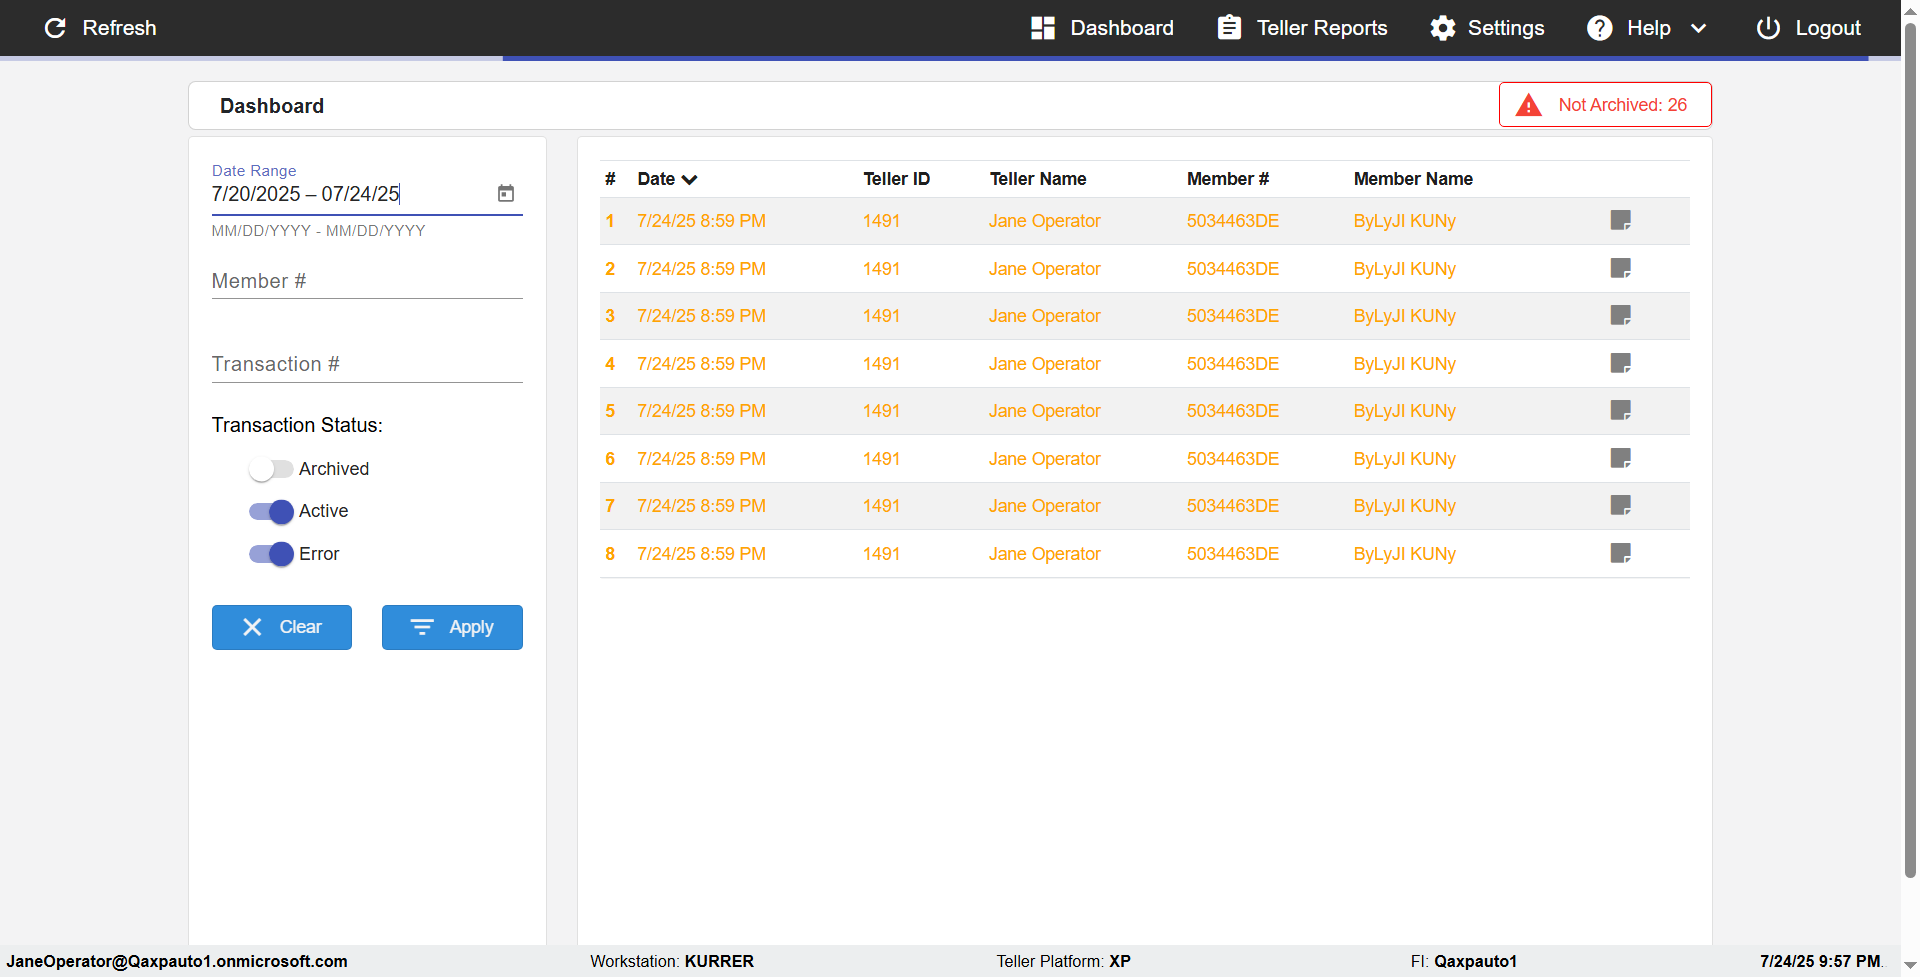Turn off the Error status toggle

coord(270,554)
